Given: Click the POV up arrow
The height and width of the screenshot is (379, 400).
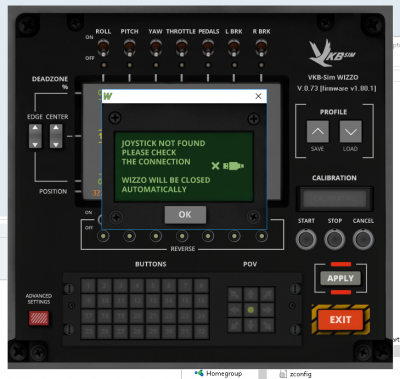Looking at the screenshot, I should tap(251, 294).
